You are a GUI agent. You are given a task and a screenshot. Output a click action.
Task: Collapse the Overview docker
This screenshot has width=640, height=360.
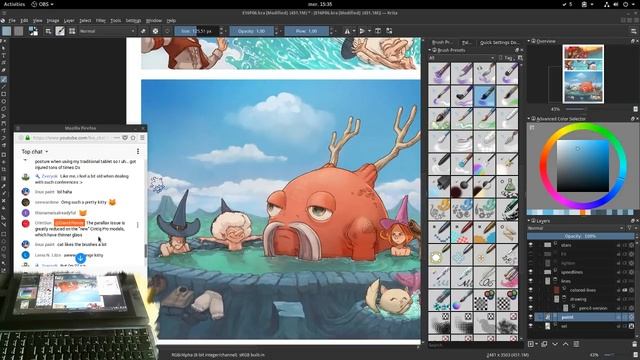(529, 41)
